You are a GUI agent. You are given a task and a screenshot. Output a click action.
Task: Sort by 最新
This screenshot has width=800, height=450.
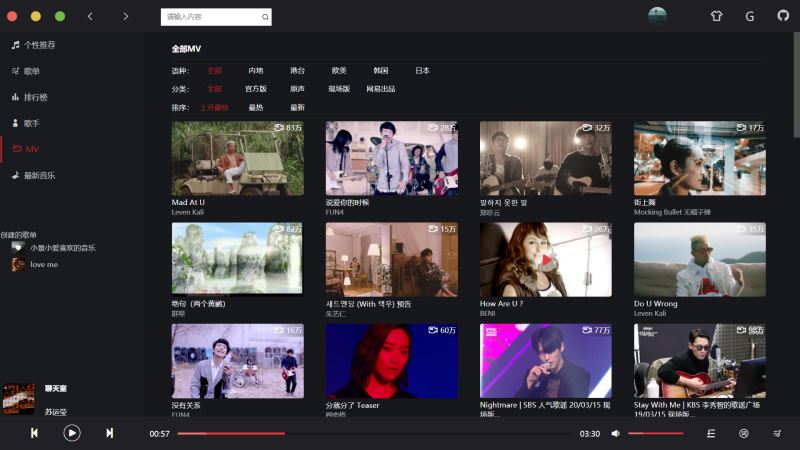(297, 108)
